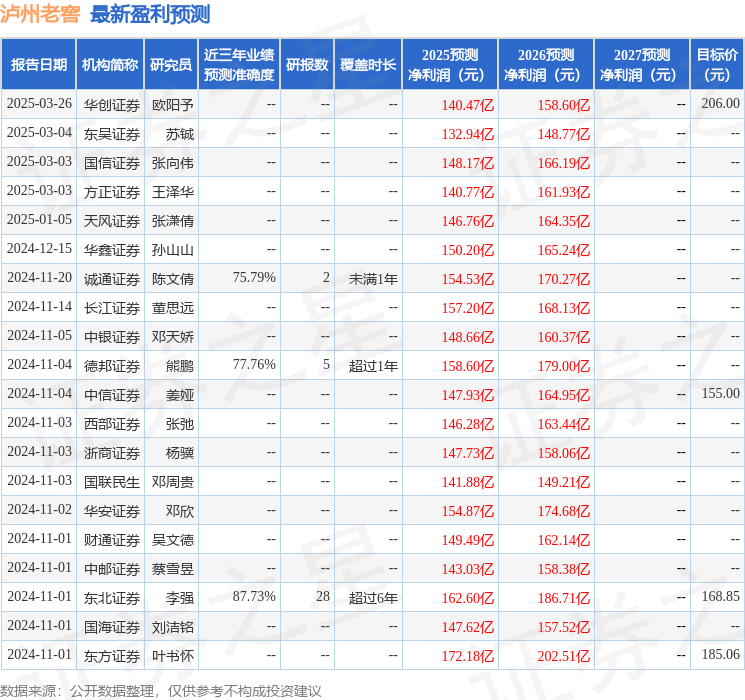Viewport: 745px width, 700px height.
Task: Click the 2026预测净利润 column header
Action: 546,65
